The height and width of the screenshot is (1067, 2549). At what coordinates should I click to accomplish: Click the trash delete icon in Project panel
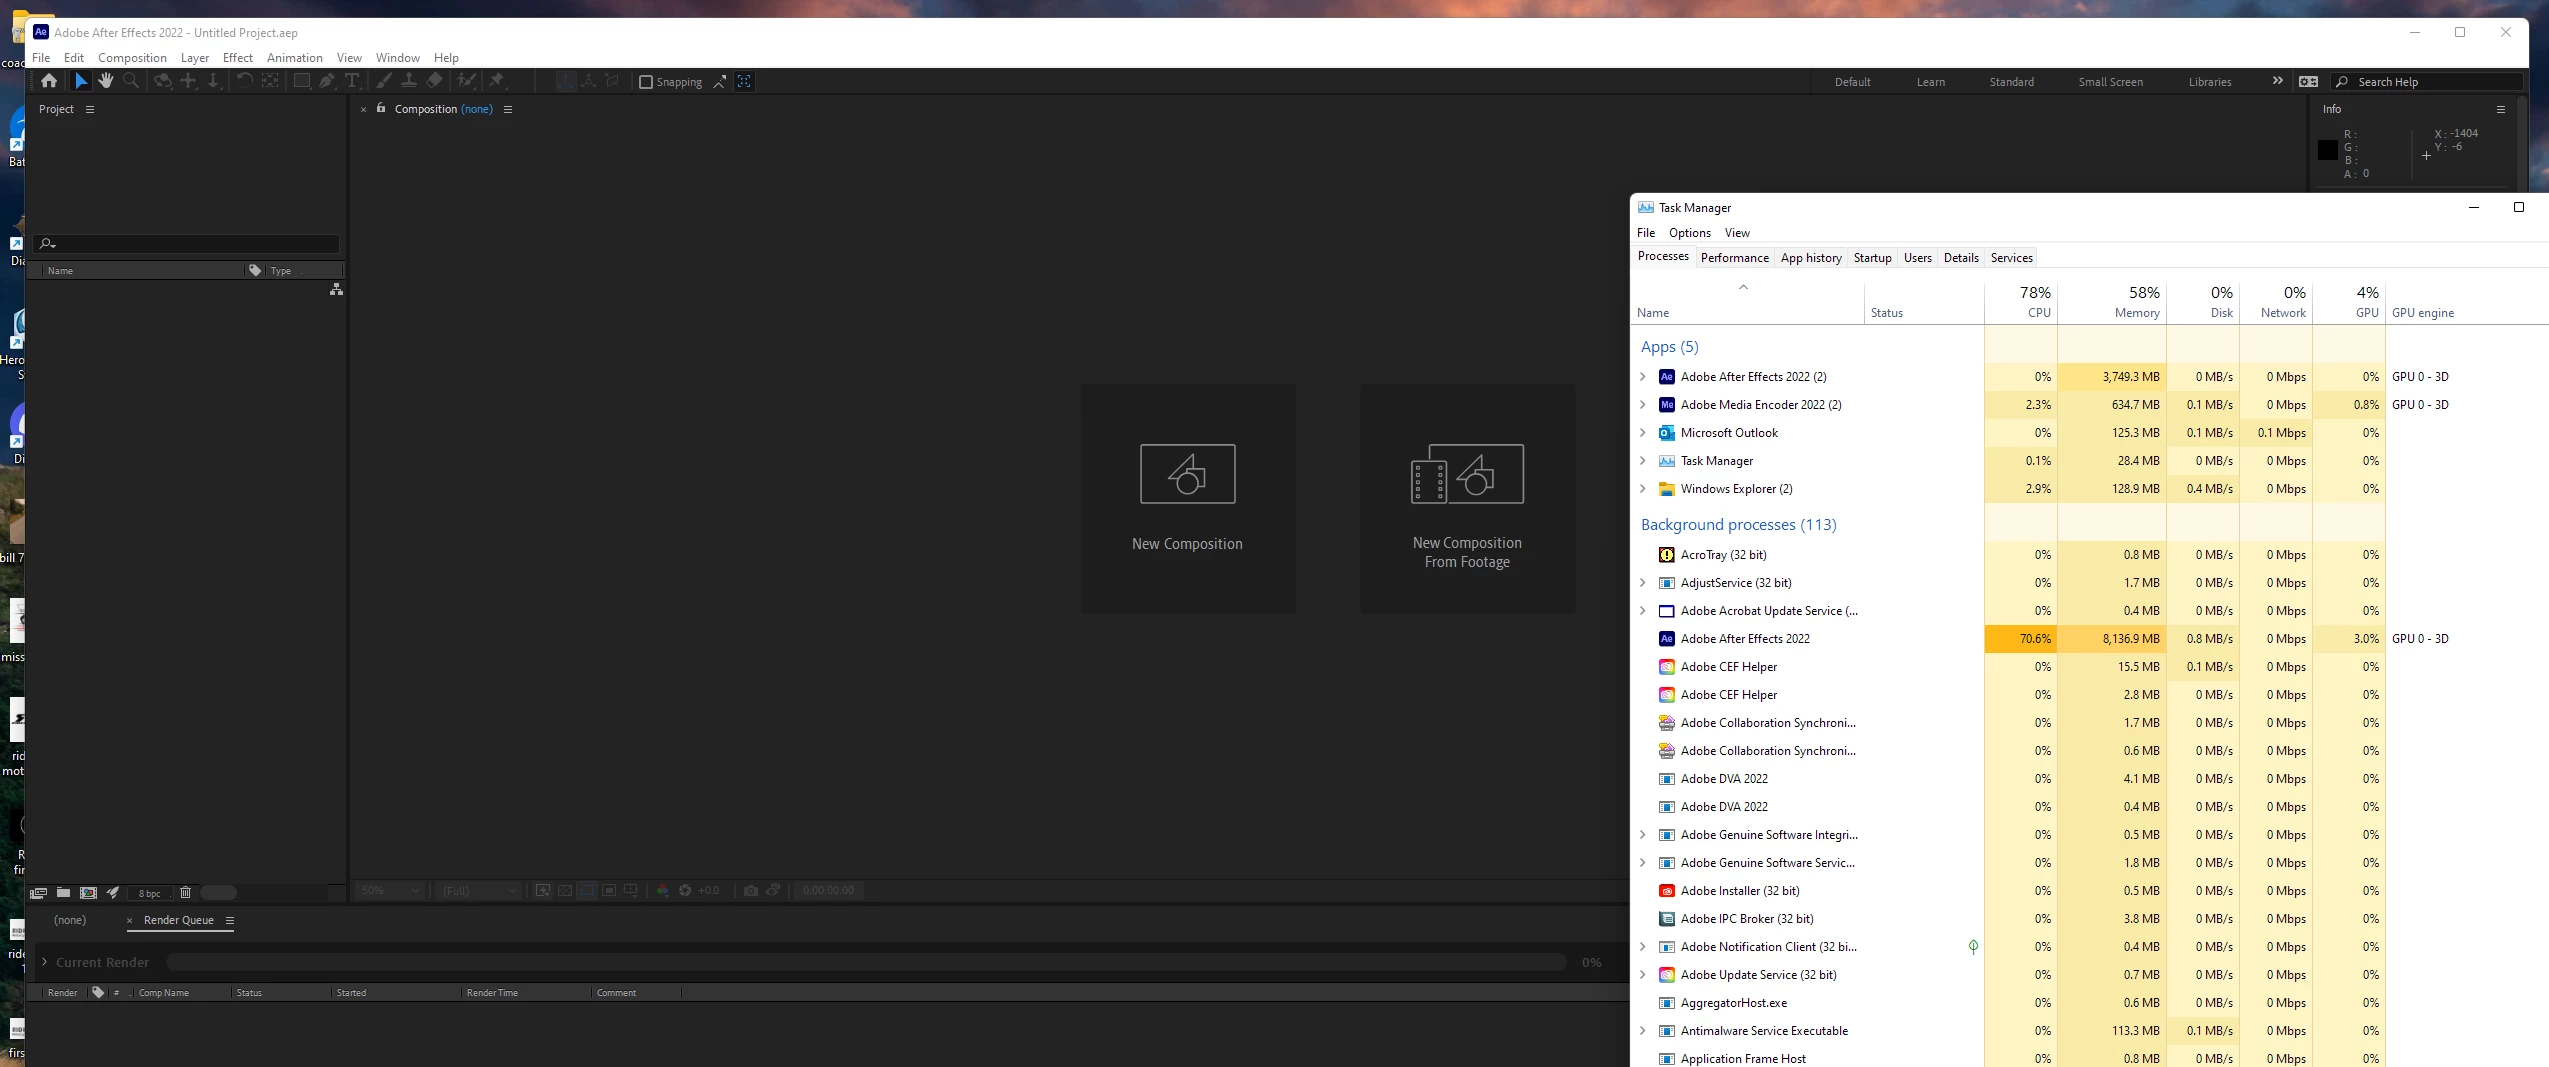click(x=185, y=893)
